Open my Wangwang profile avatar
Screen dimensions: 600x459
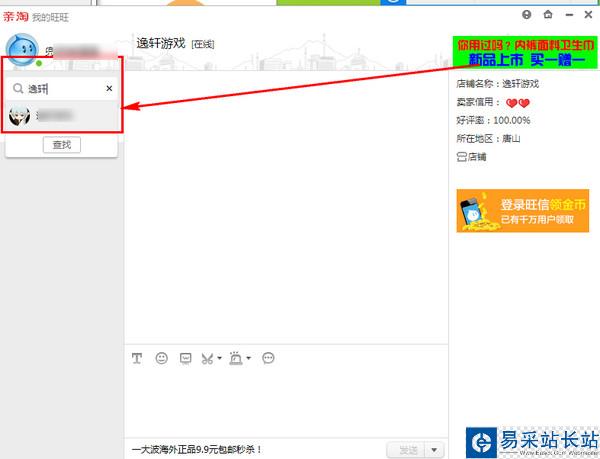point(22,50)
